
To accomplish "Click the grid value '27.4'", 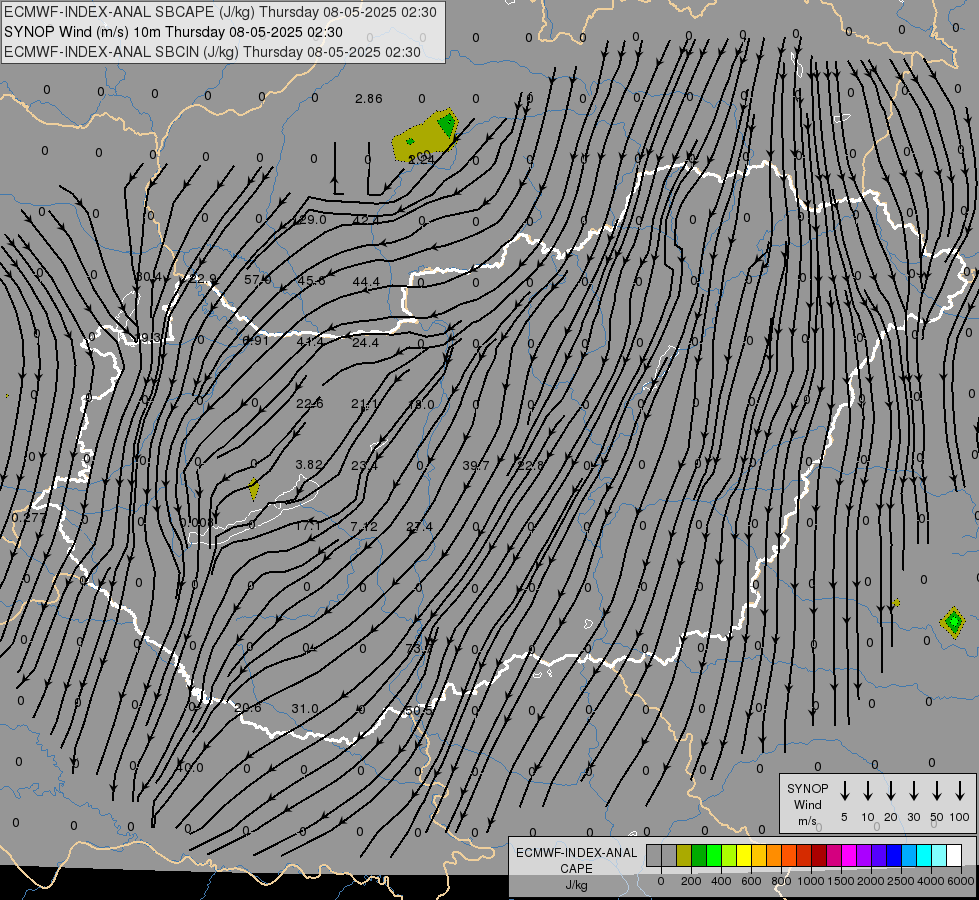I will [419, 527].
